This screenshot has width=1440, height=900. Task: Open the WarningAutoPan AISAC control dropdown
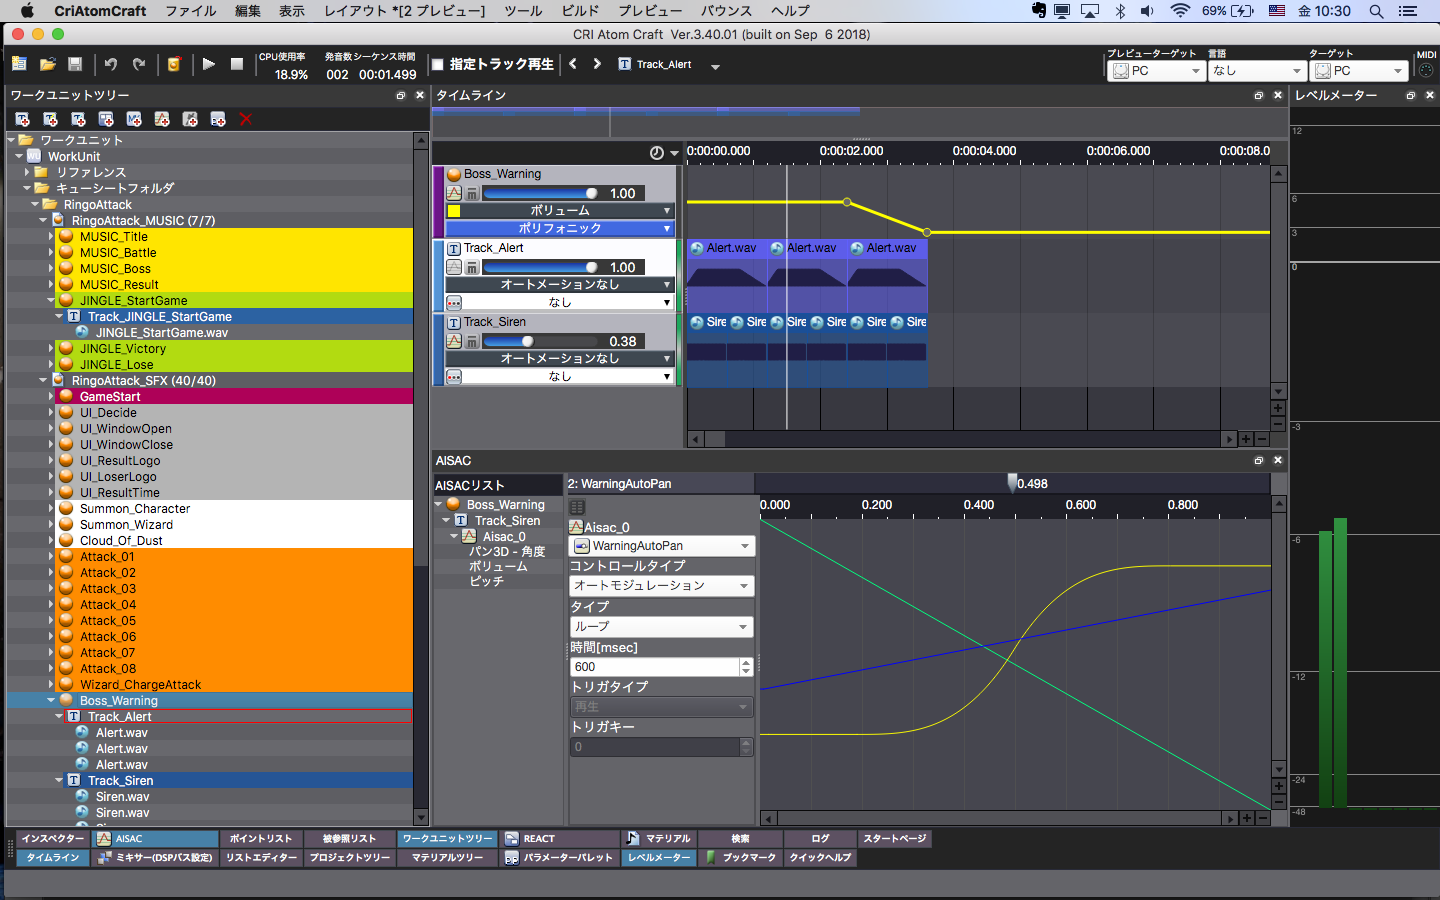point(662,546)
